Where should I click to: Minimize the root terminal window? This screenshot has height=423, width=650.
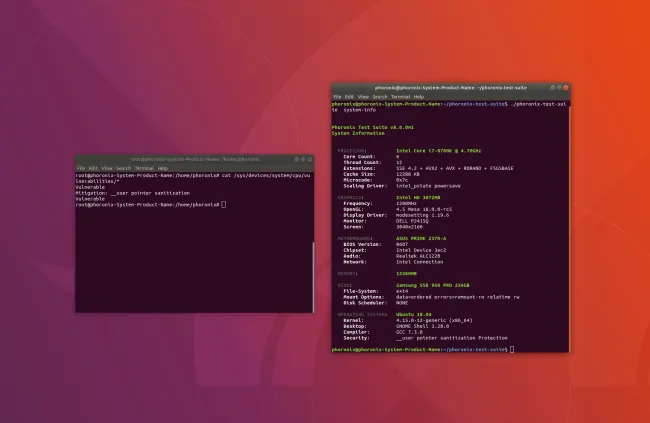pos(296,159)
